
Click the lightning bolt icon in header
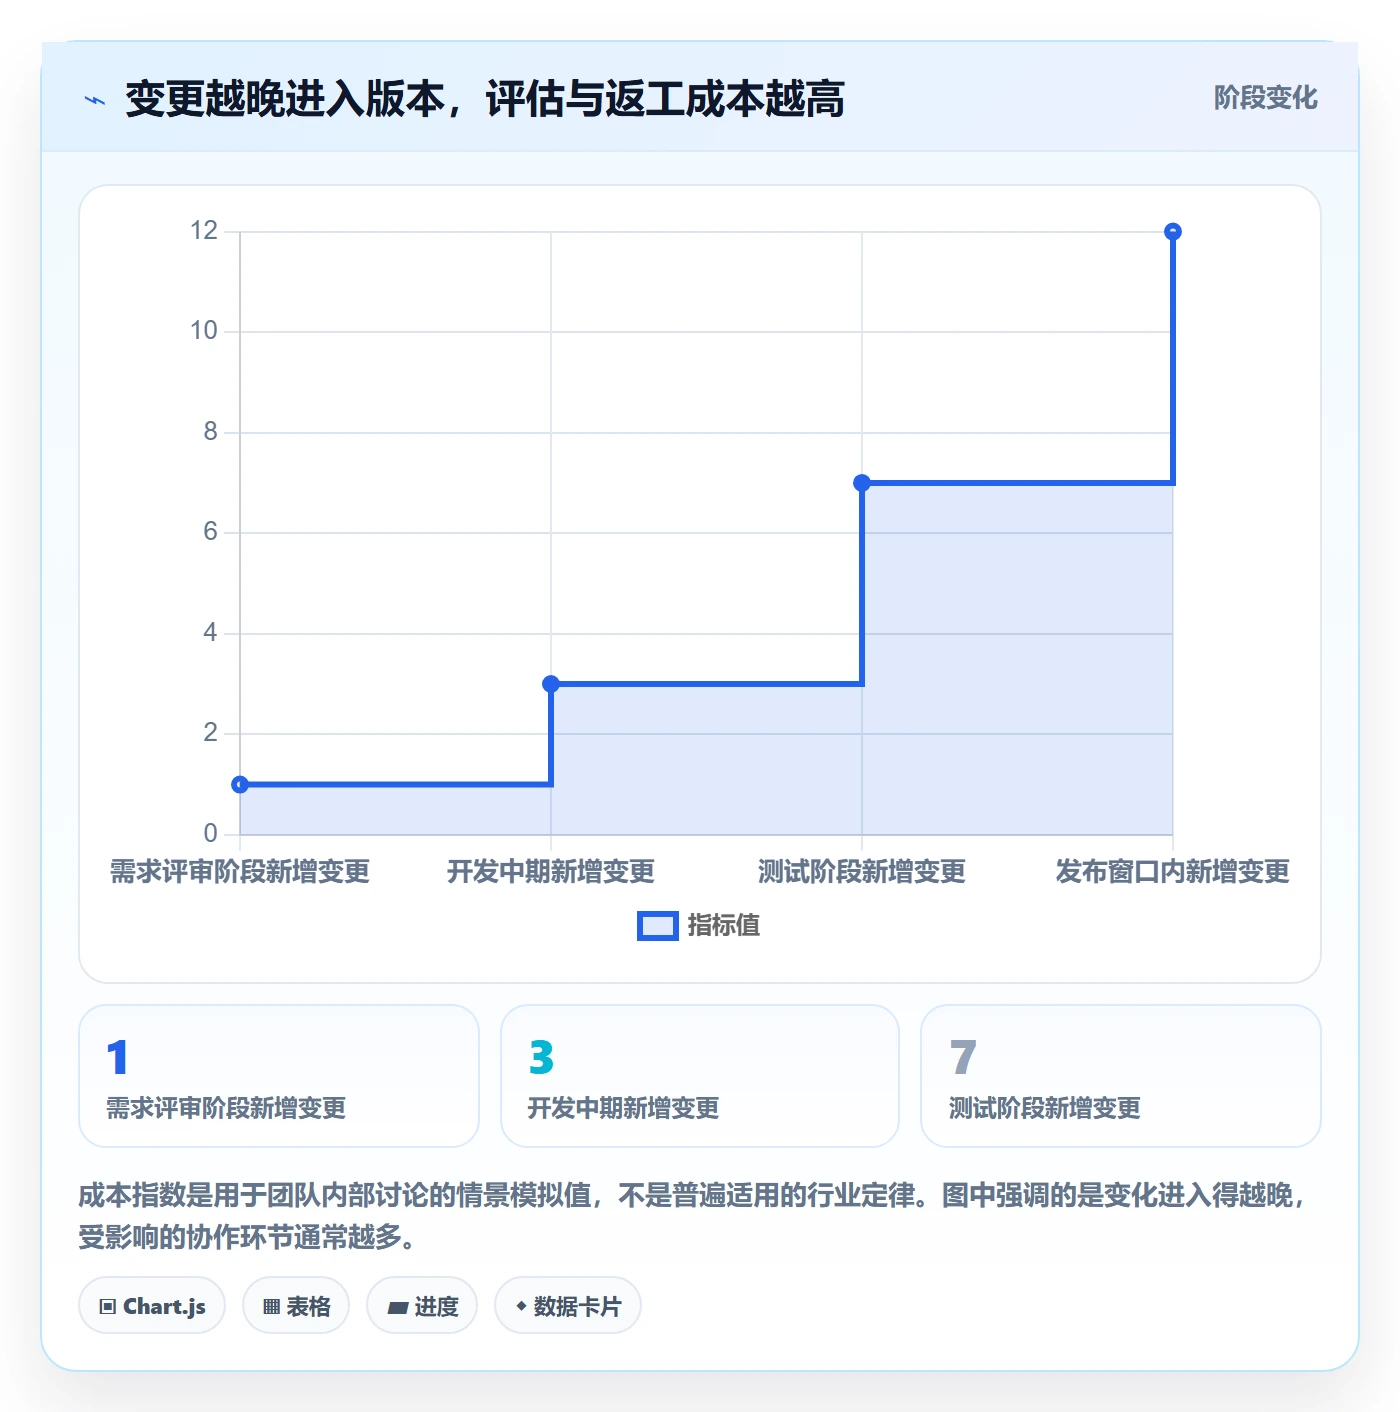[95, 100]
